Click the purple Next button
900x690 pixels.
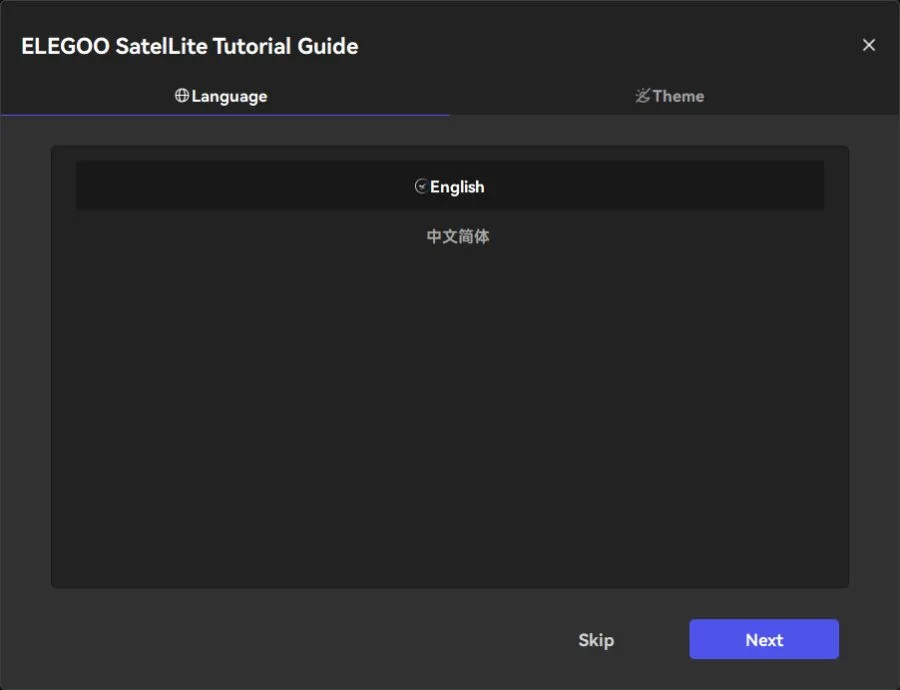(763, 640)
